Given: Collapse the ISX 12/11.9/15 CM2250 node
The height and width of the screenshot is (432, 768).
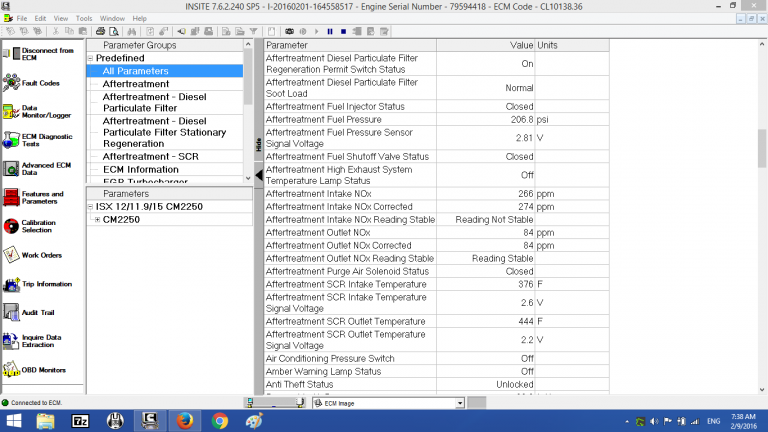Looking at the screenshot, I should tap(91, 207).
